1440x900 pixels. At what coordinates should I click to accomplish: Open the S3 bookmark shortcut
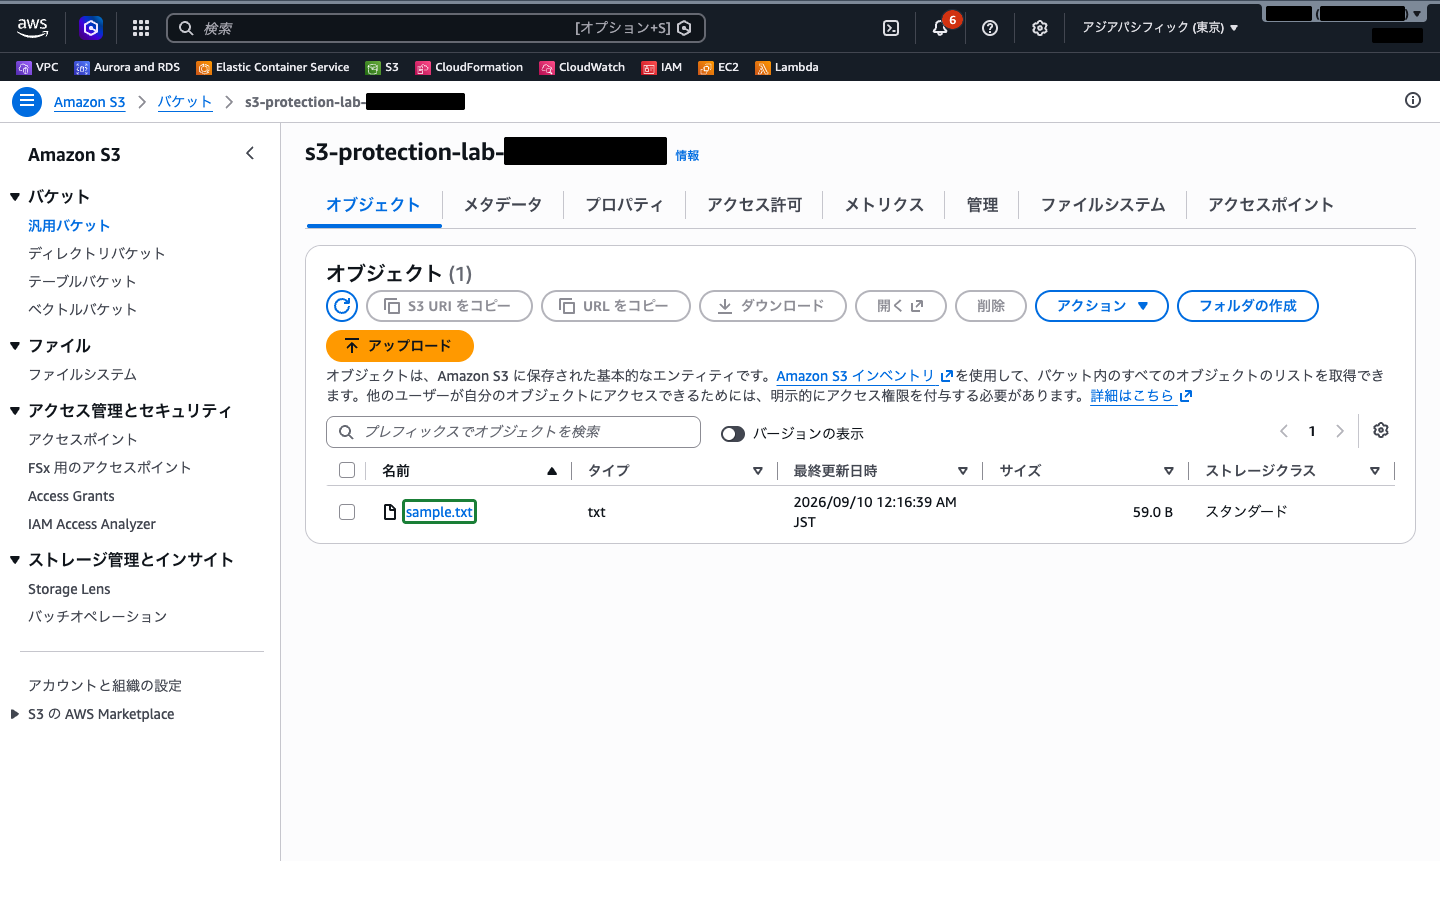[382, 67]
